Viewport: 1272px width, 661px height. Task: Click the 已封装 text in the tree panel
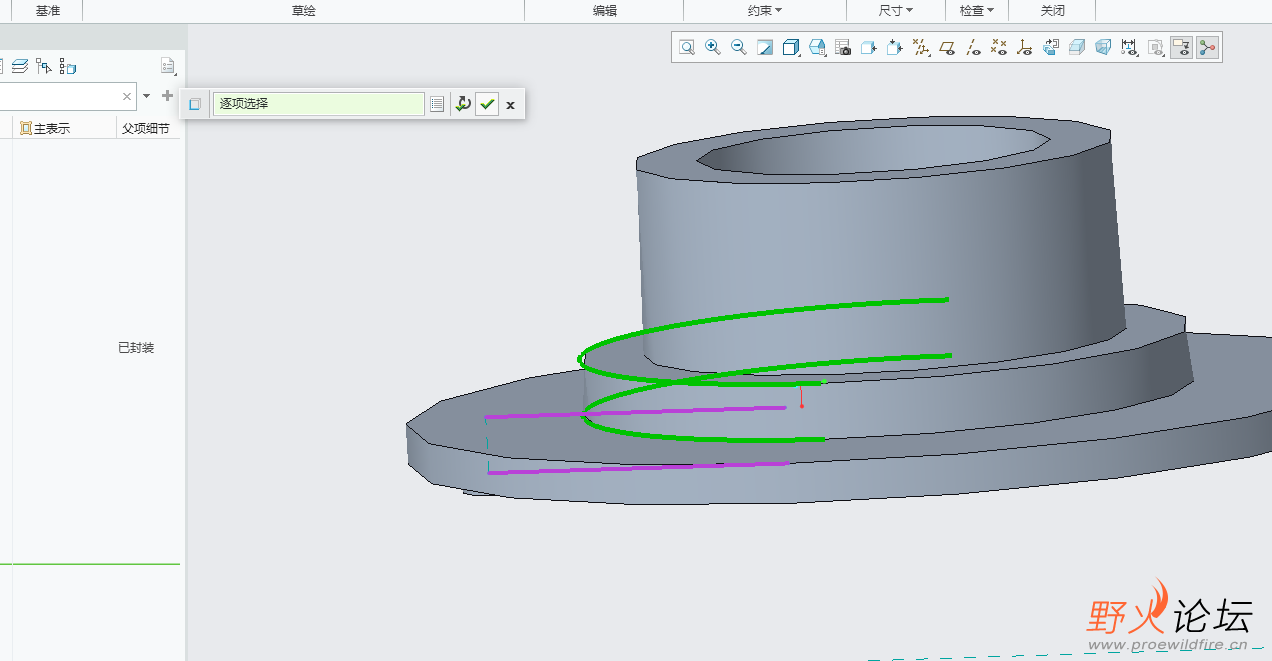point(136,348)
